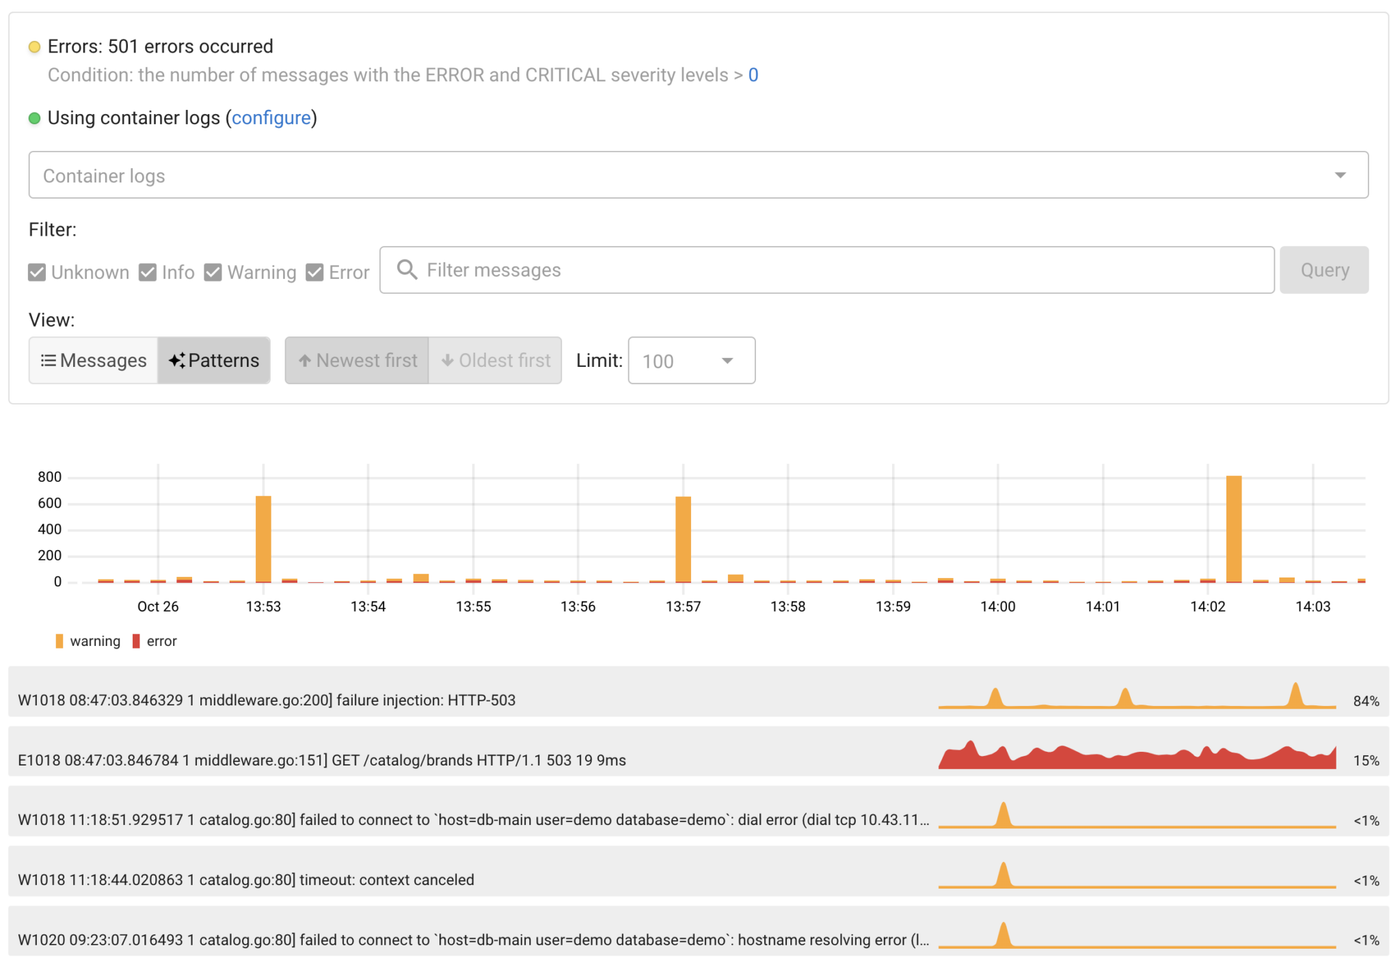Uncheck the Unknown severity filter
This screenshot has width=1400, height=967.
pyautogui.click(x=37, y=271)
